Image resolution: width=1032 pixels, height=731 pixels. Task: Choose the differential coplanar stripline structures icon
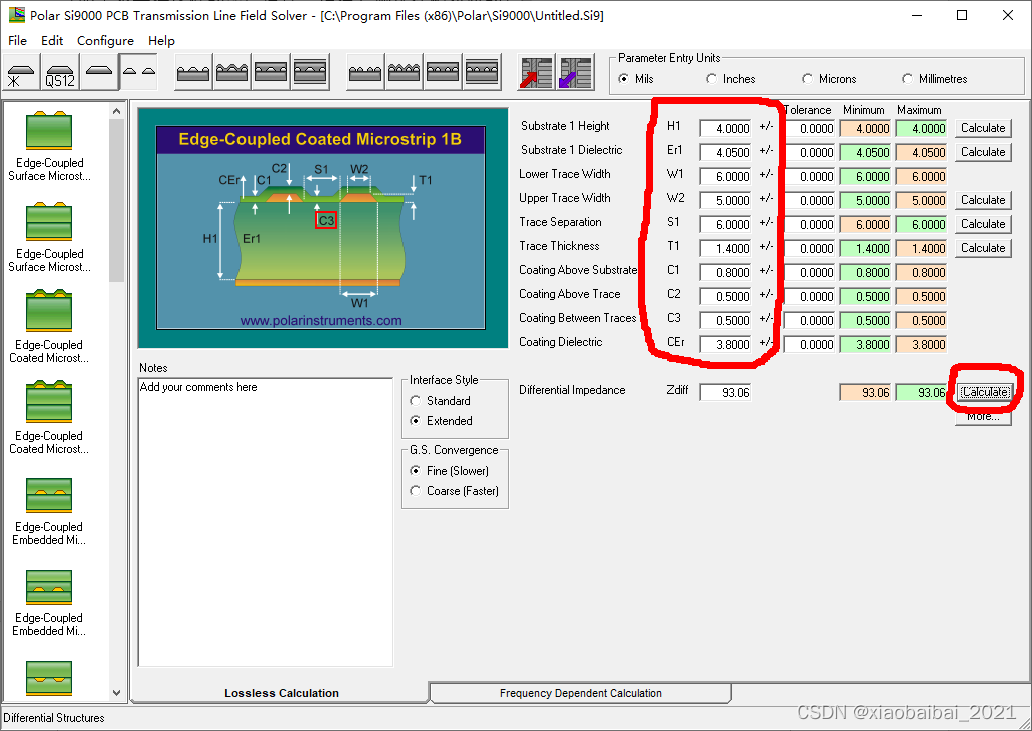point(482,72)
